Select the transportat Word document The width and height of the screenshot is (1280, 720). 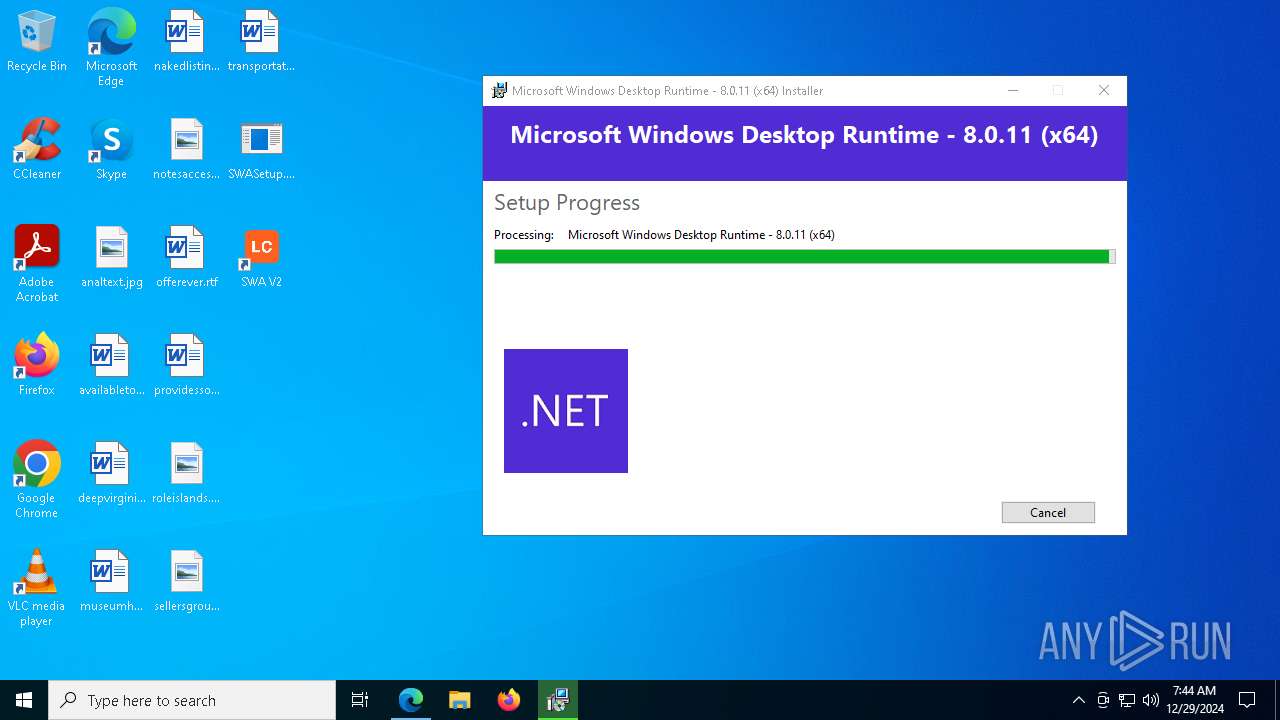click(x=261, y=42)
